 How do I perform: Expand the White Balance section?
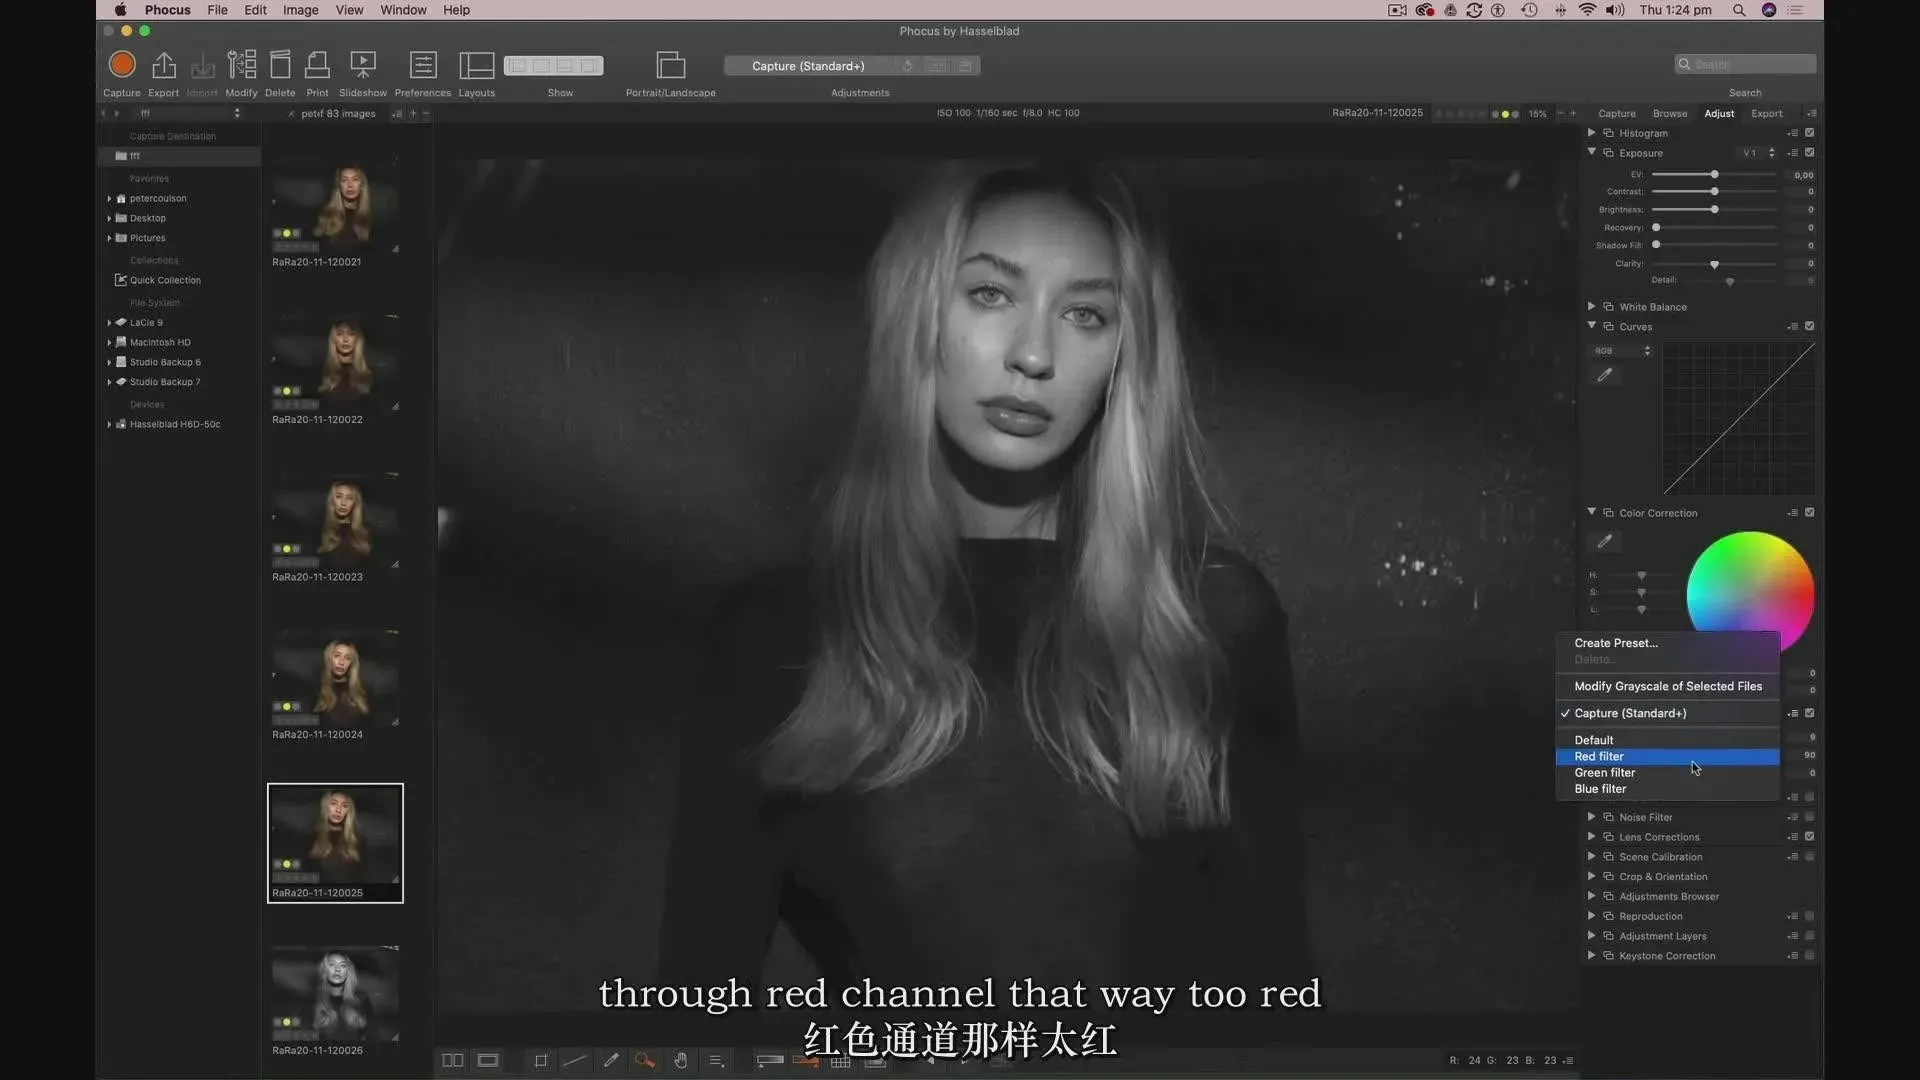pos(1591,306)
